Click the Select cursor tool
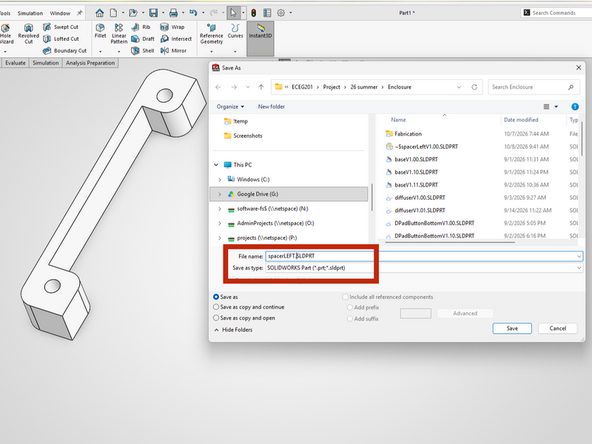Viewport: 592px width, 444px height. 233,13
